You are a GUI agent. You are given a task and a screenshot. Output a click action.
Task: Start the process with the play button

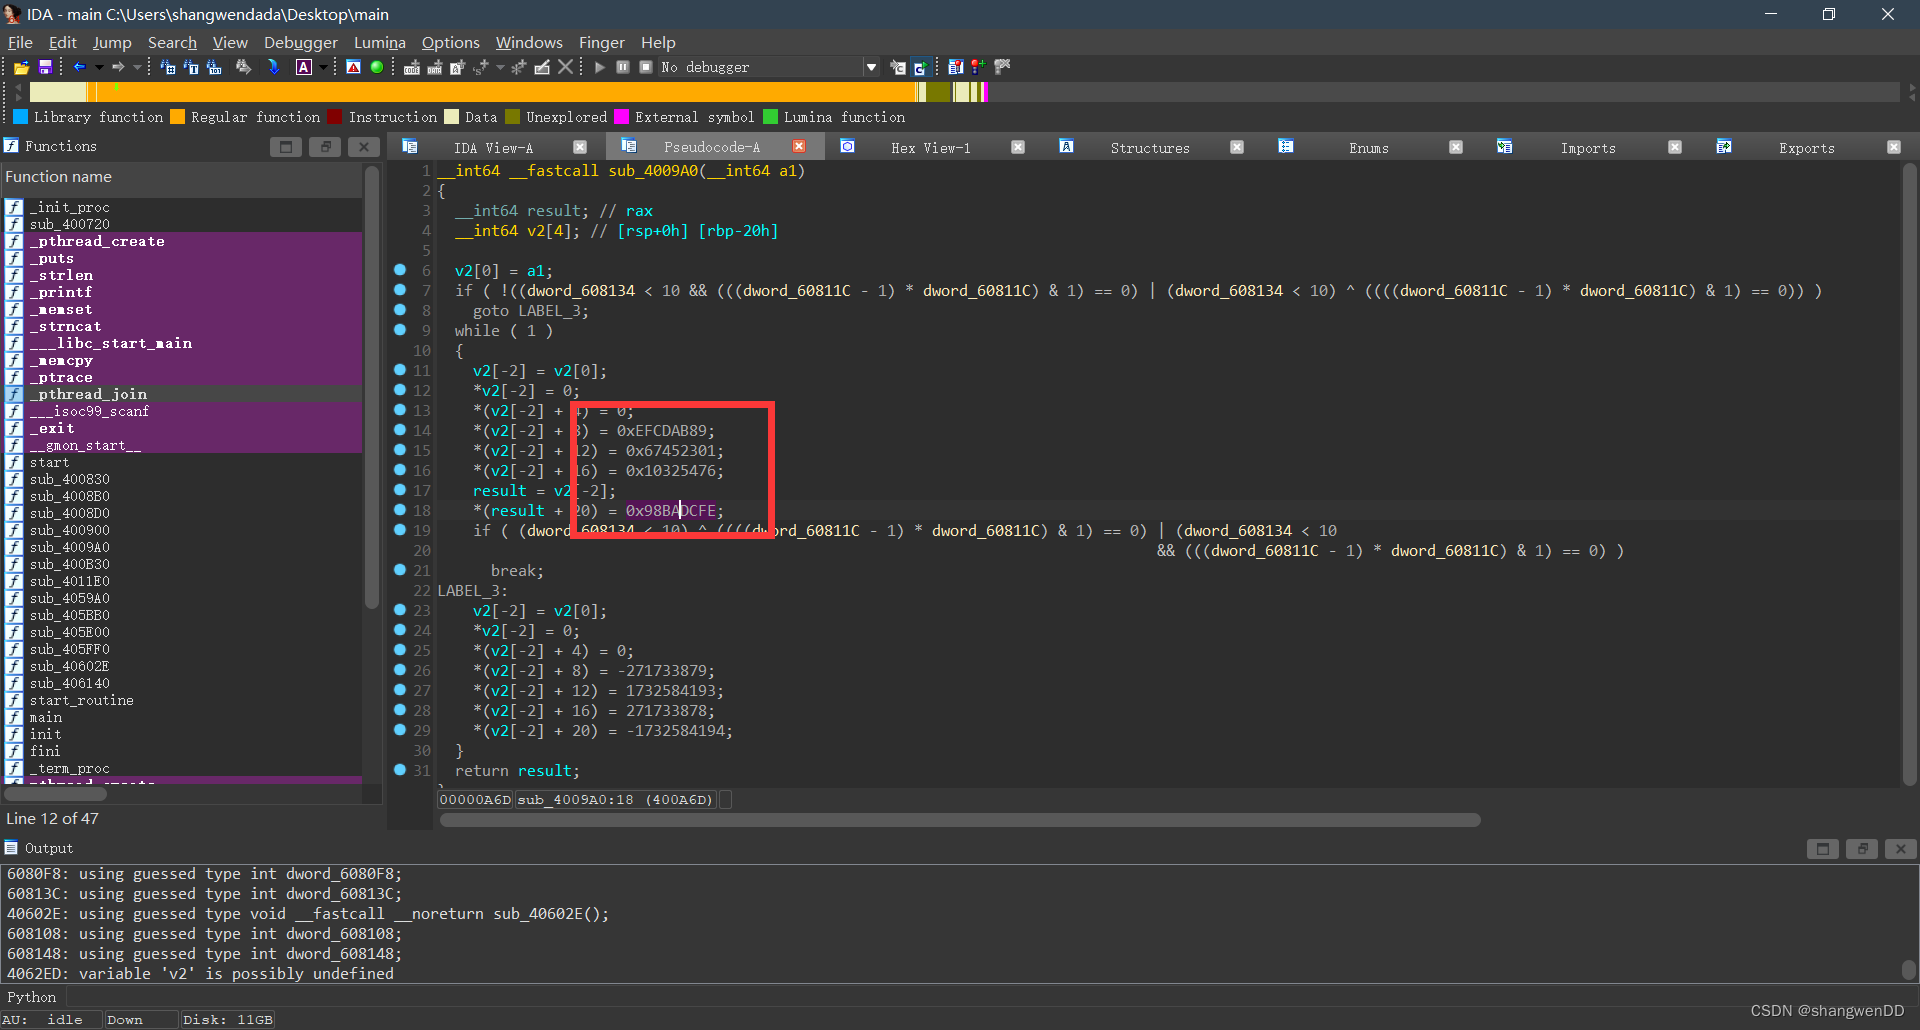[x=600, y=67]
